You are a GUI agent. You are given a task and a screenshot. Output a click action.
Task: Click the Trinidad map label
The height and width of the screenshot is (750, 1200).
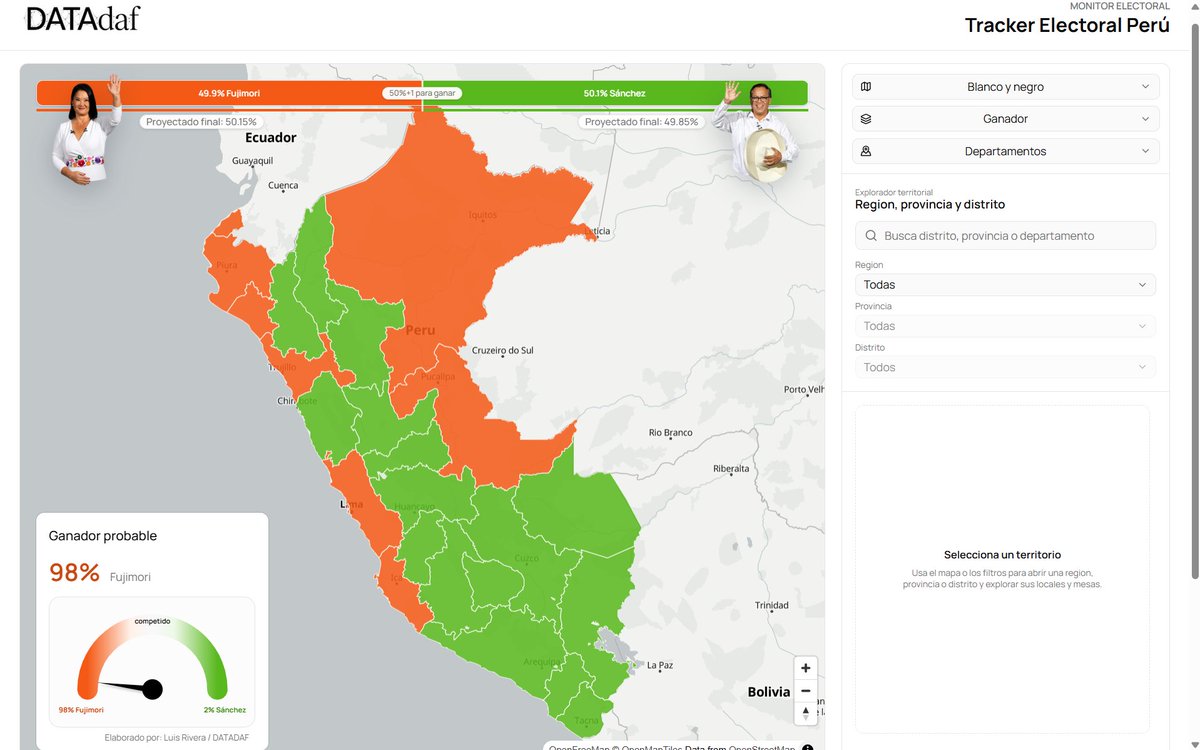(x=772, y=605)
